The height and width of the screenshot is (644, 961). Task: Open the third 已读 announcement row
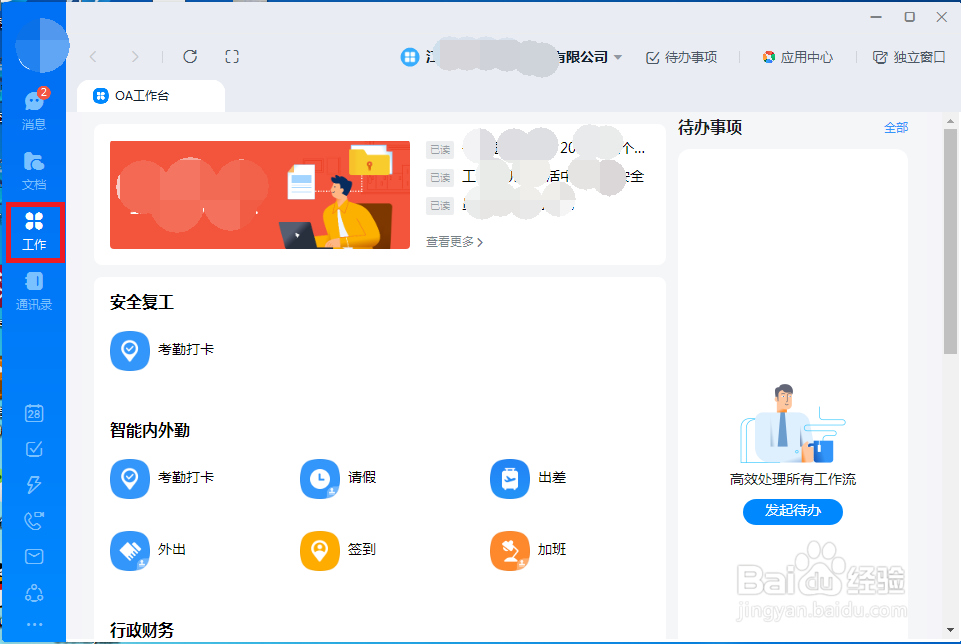(500, 205)
